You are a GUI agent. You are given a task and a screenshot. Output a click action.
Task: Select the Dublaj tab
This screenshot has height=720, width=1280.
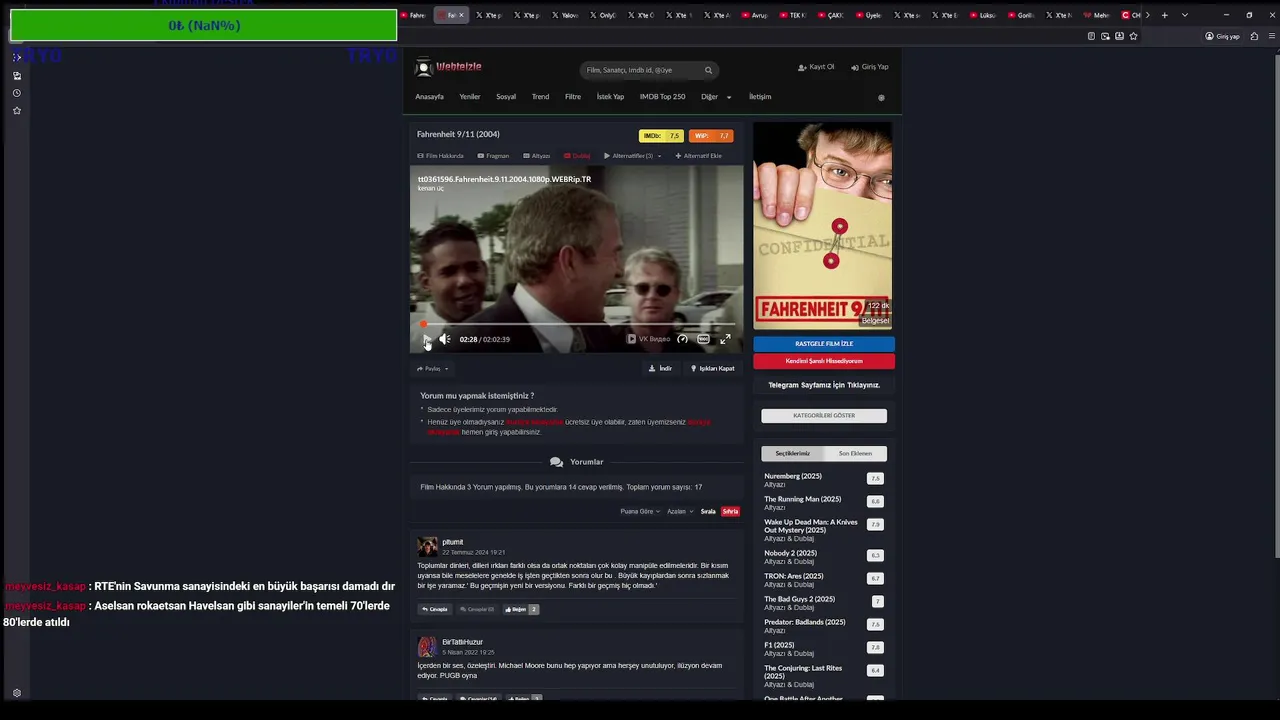click(x=577, y=156)
